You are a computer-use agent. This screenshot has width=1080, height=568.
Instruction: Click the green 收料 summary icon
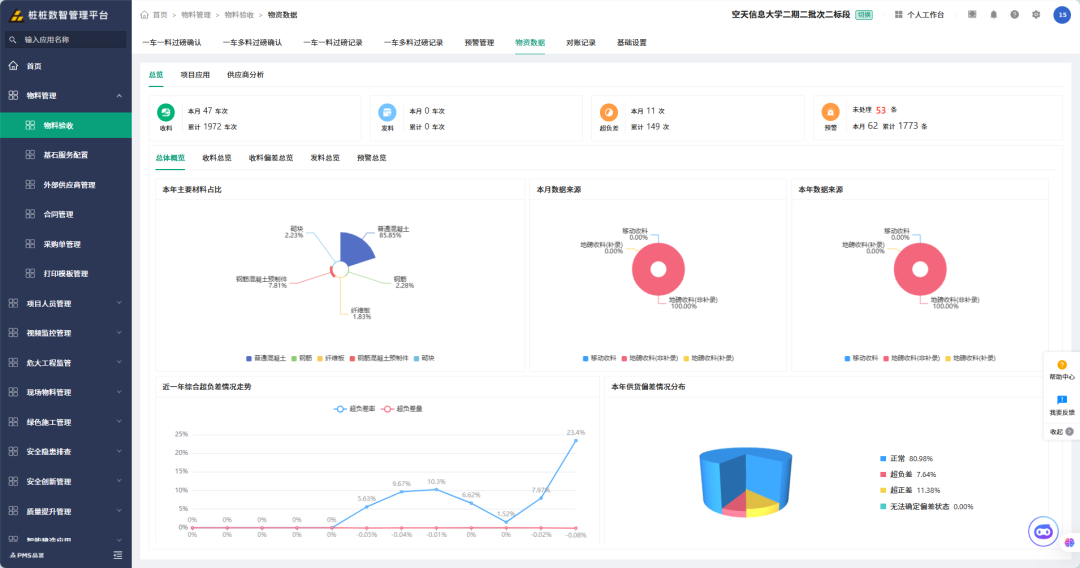pos(166,112)
